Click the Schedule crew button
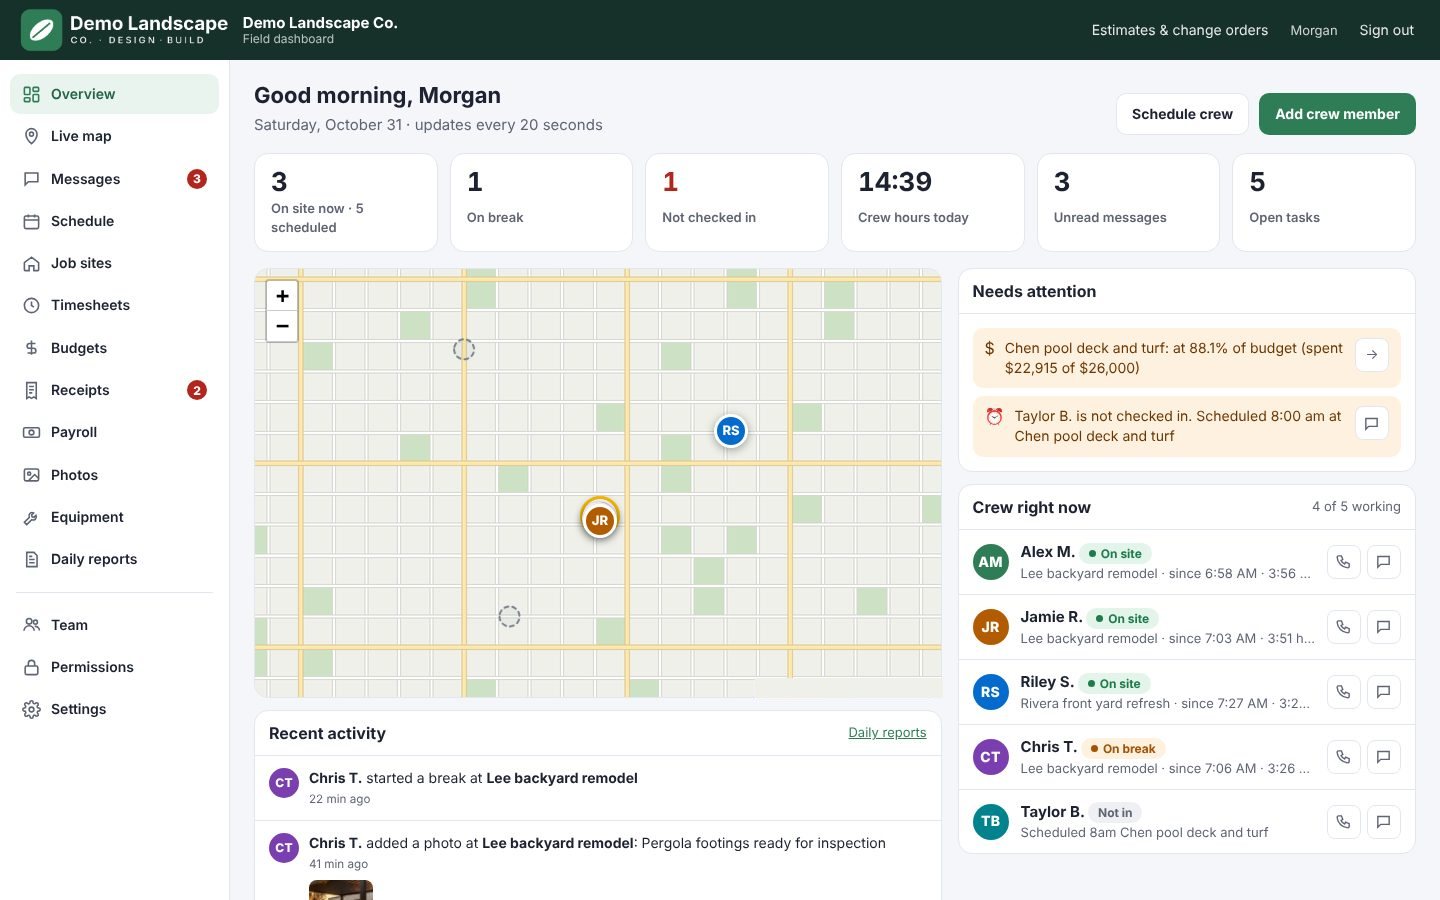Image resolution: width=1440 pixels, height=900 pixels. (x=1182, y=114)
